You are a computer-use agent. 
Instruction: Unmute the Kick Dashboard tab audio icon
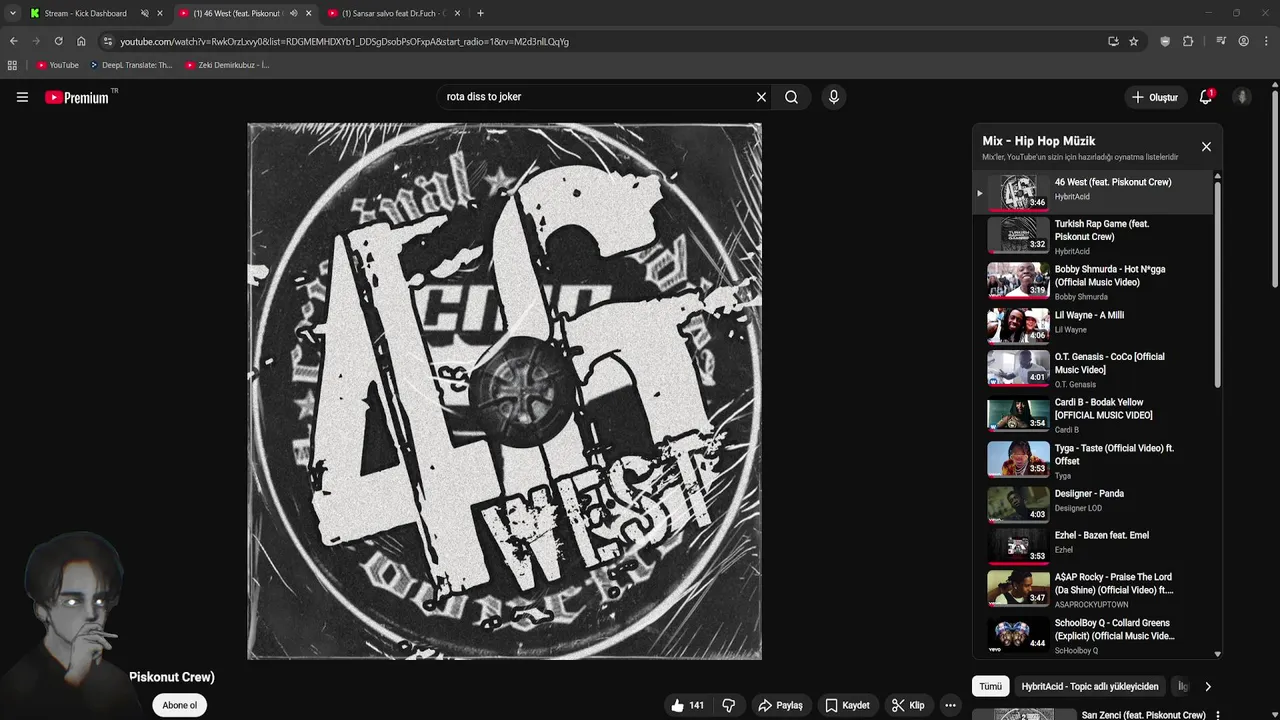tap(144, 13)
